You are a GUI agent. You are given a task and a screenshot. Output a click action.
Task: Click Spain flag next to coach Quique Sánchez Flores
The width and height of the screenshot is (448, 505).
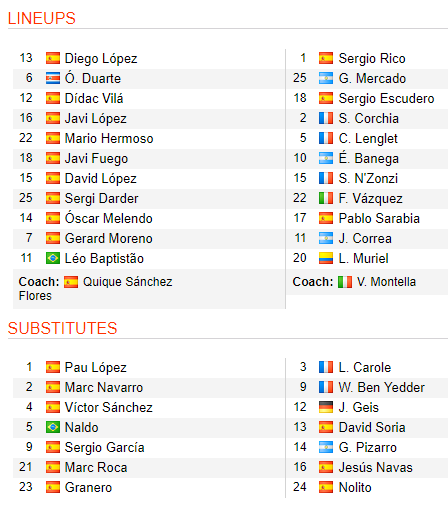click(x=71, y=282)
